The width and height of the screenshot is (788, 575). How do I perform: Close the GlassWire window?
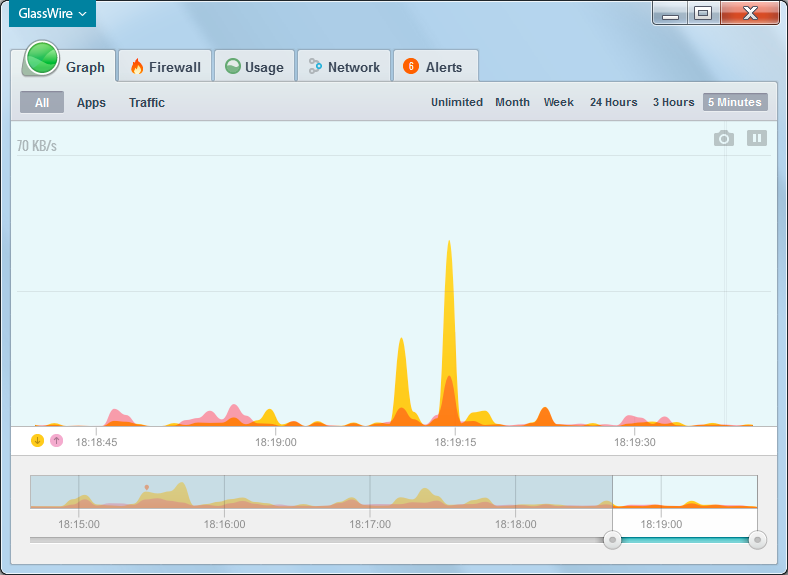[750, 13]
